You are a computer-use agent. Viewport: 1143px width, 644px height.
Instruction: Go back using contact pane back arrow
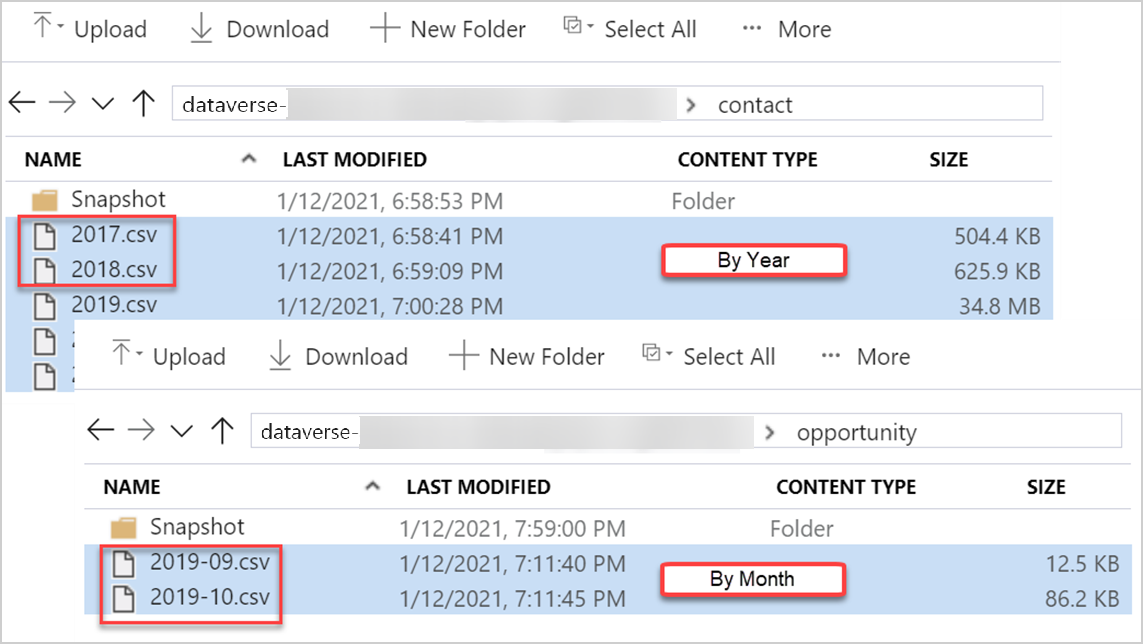[x=22, y=103]
